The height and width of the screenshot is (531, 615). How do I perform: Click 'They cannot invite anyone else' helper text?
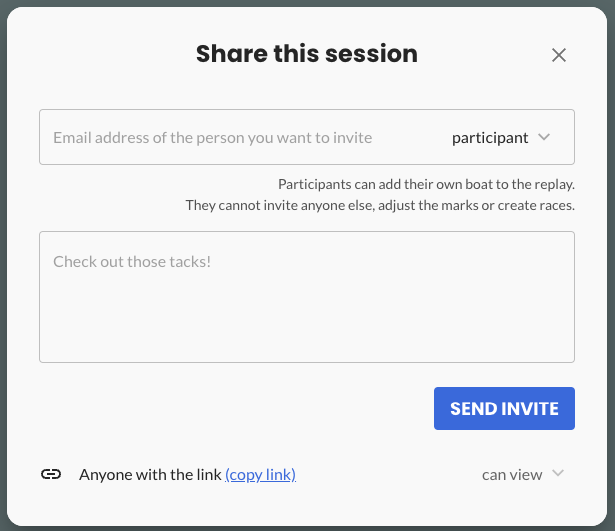pos(380,205)
